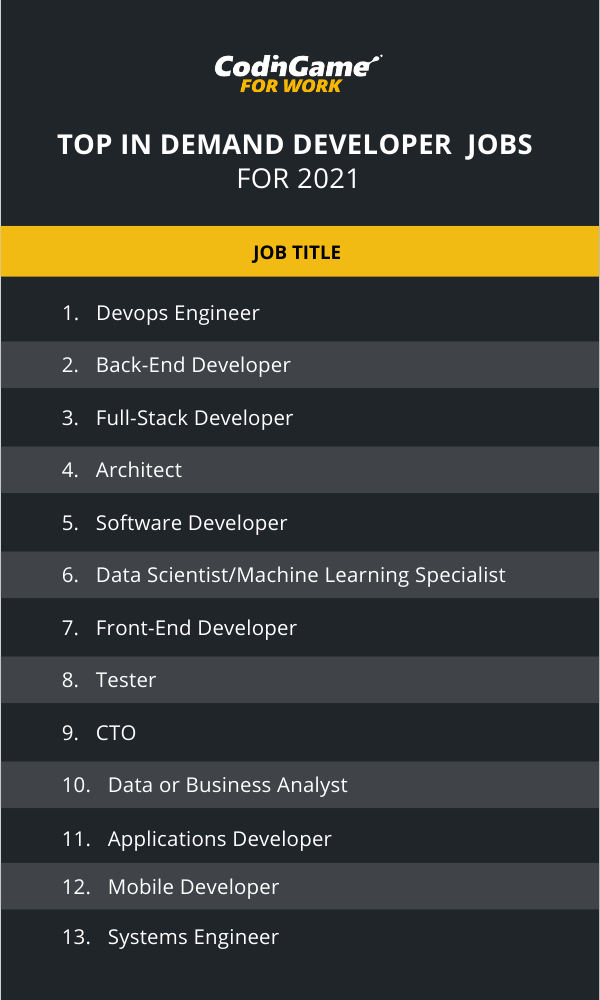Click the rank number 1 marker

click(70, 313)
